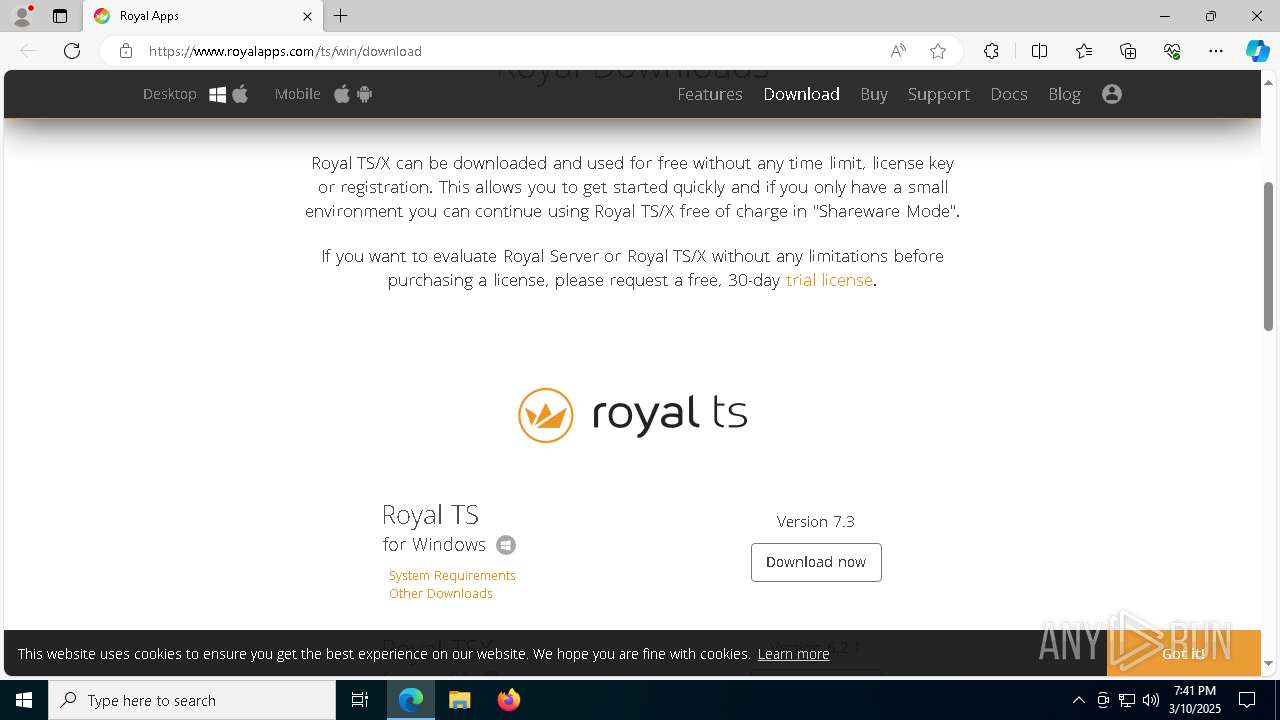The width and height of the screenshot is (1280, 720).
Task: Open Other Downloads link
Action: [x=441, y=593]
